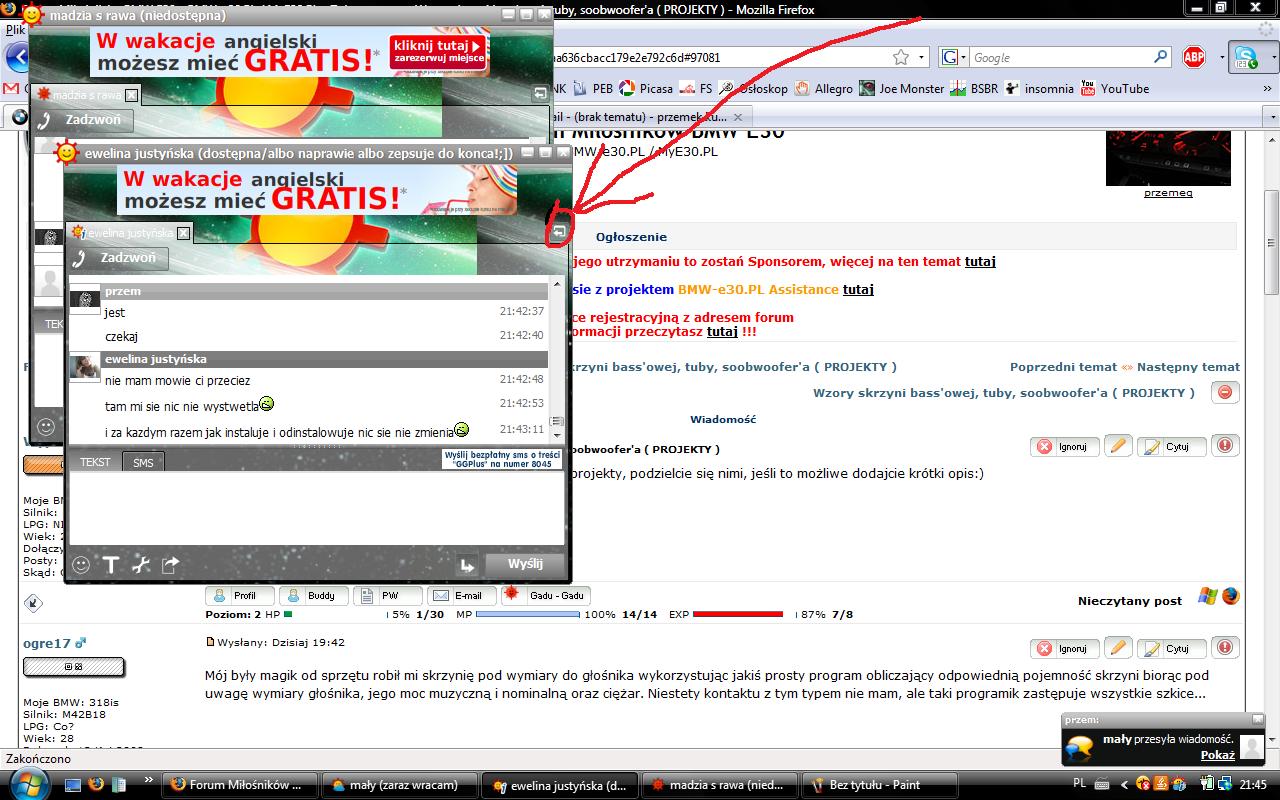Click the red minus icon near topic title

click(x=1226, y=392)
